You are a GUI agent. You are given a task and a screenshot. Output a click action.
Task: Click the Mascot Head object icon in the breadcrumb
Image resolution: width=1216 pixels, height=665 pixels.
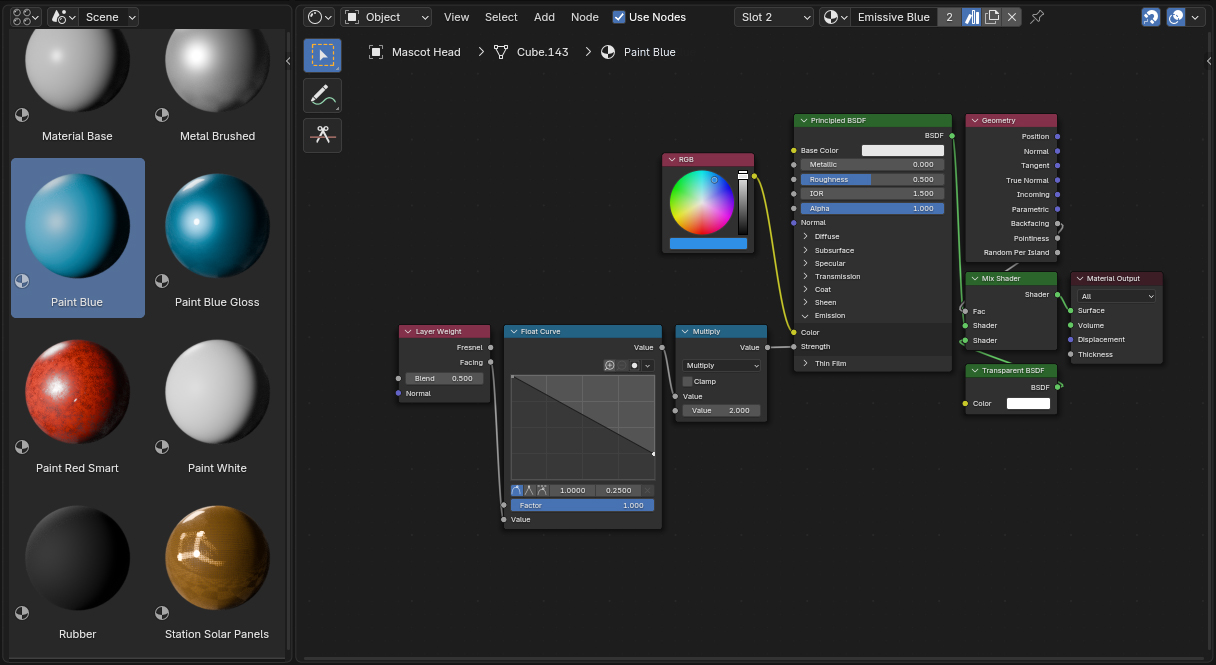[x=376, y=52]
